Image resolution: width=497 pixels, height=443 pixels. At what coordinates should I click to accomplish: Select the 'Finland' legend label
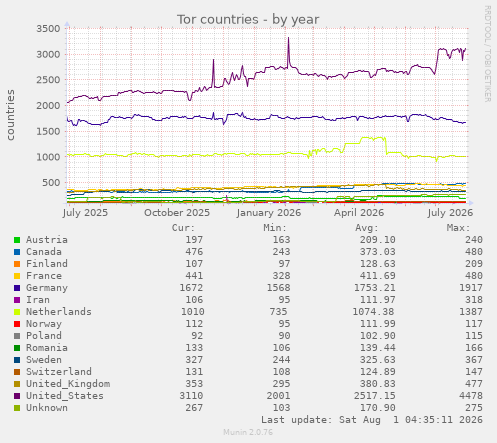click(47, 264)
